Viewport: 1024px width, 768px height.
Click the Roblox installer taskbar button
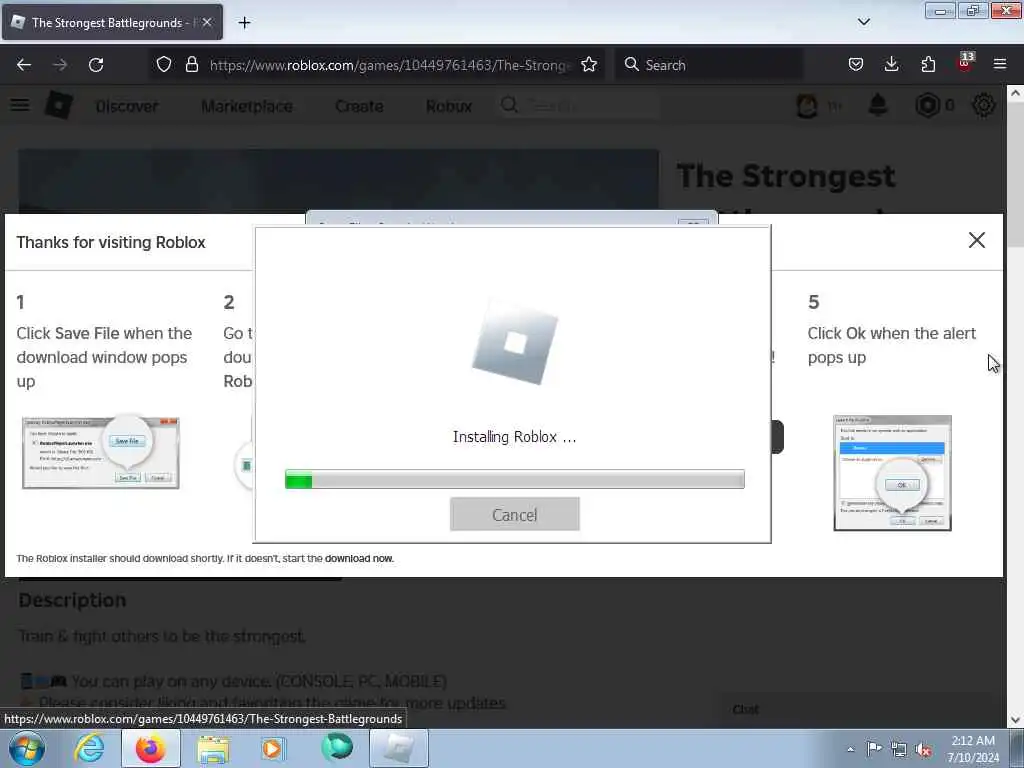399,748
